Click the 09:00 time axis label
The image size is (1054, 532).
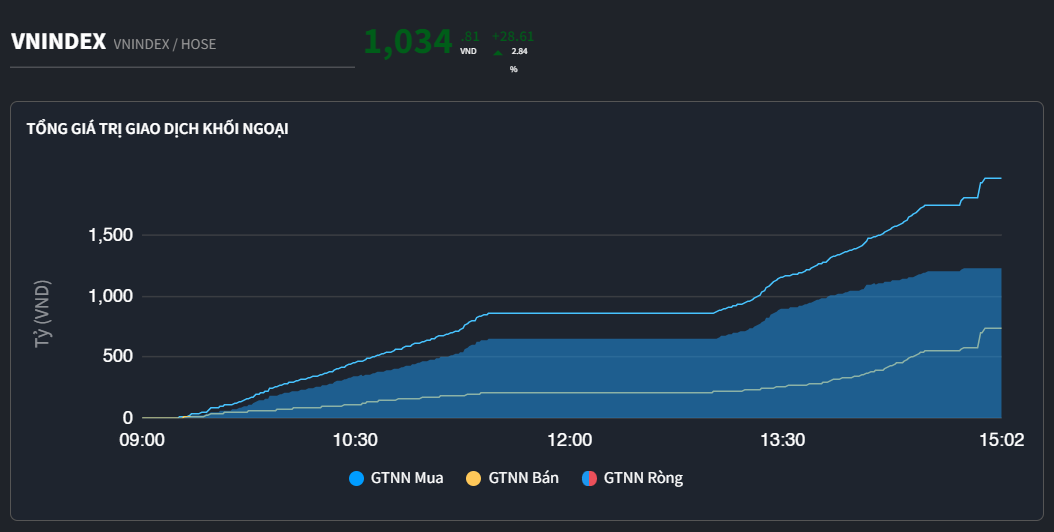[x=142, y=440]
